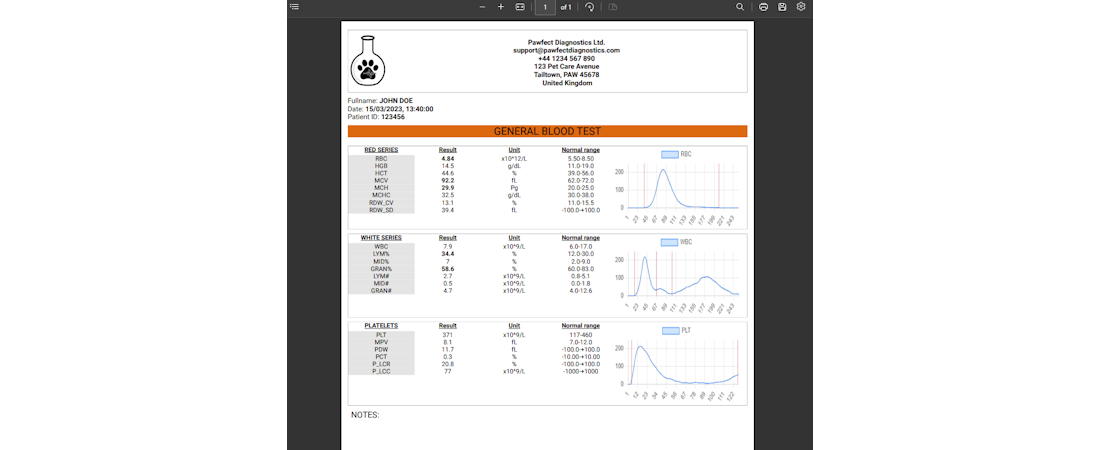The width and height of the screenshot is (1100, 450).
Task: Open the viewer settings gear
Action: click(801, 7)
